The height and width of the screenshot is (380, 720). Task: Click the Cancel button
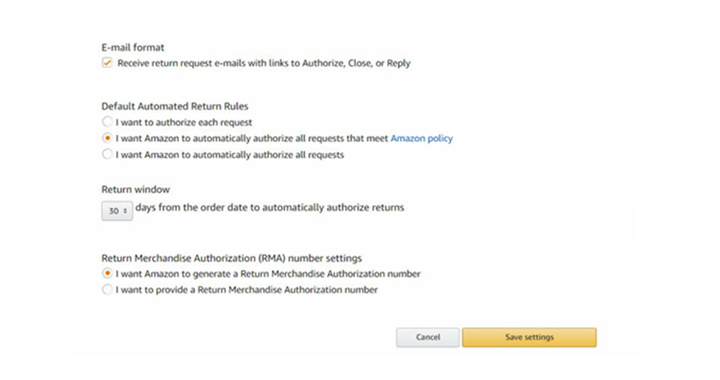click(x=428, y=337)
